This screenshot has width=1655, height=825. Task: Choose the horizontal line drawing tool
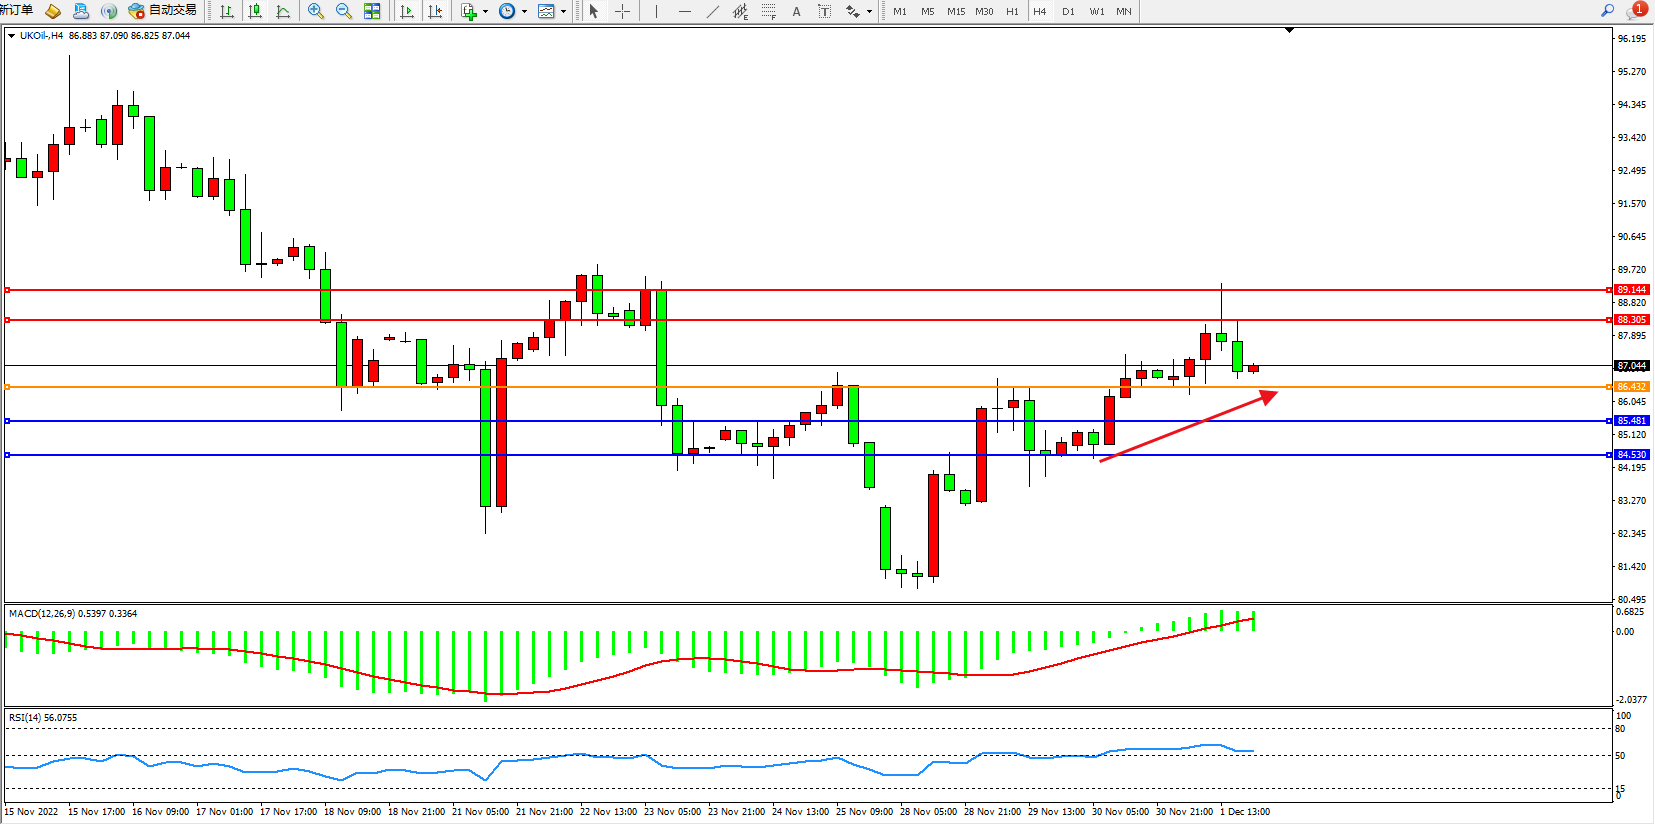pos(684,11)
